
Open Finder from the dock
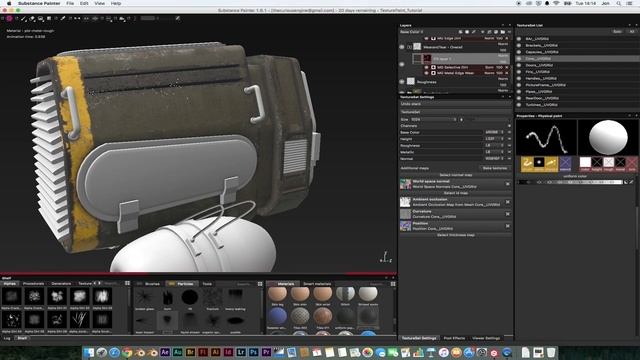click(89, 352)
